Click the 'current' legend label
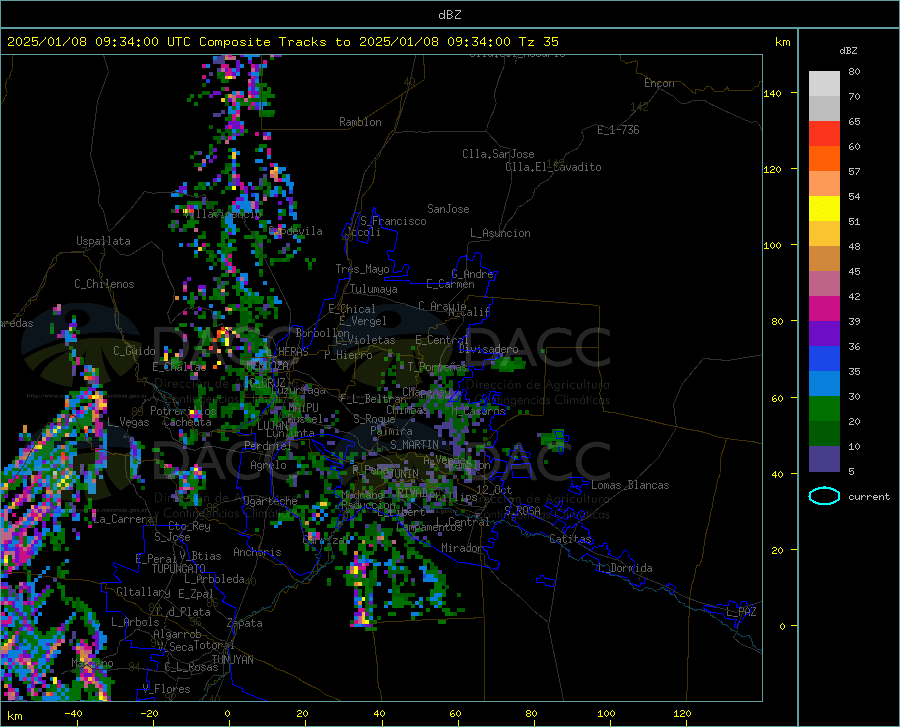Screen dimensions: 900x727 pyautogui.click(x=868, y=496)
